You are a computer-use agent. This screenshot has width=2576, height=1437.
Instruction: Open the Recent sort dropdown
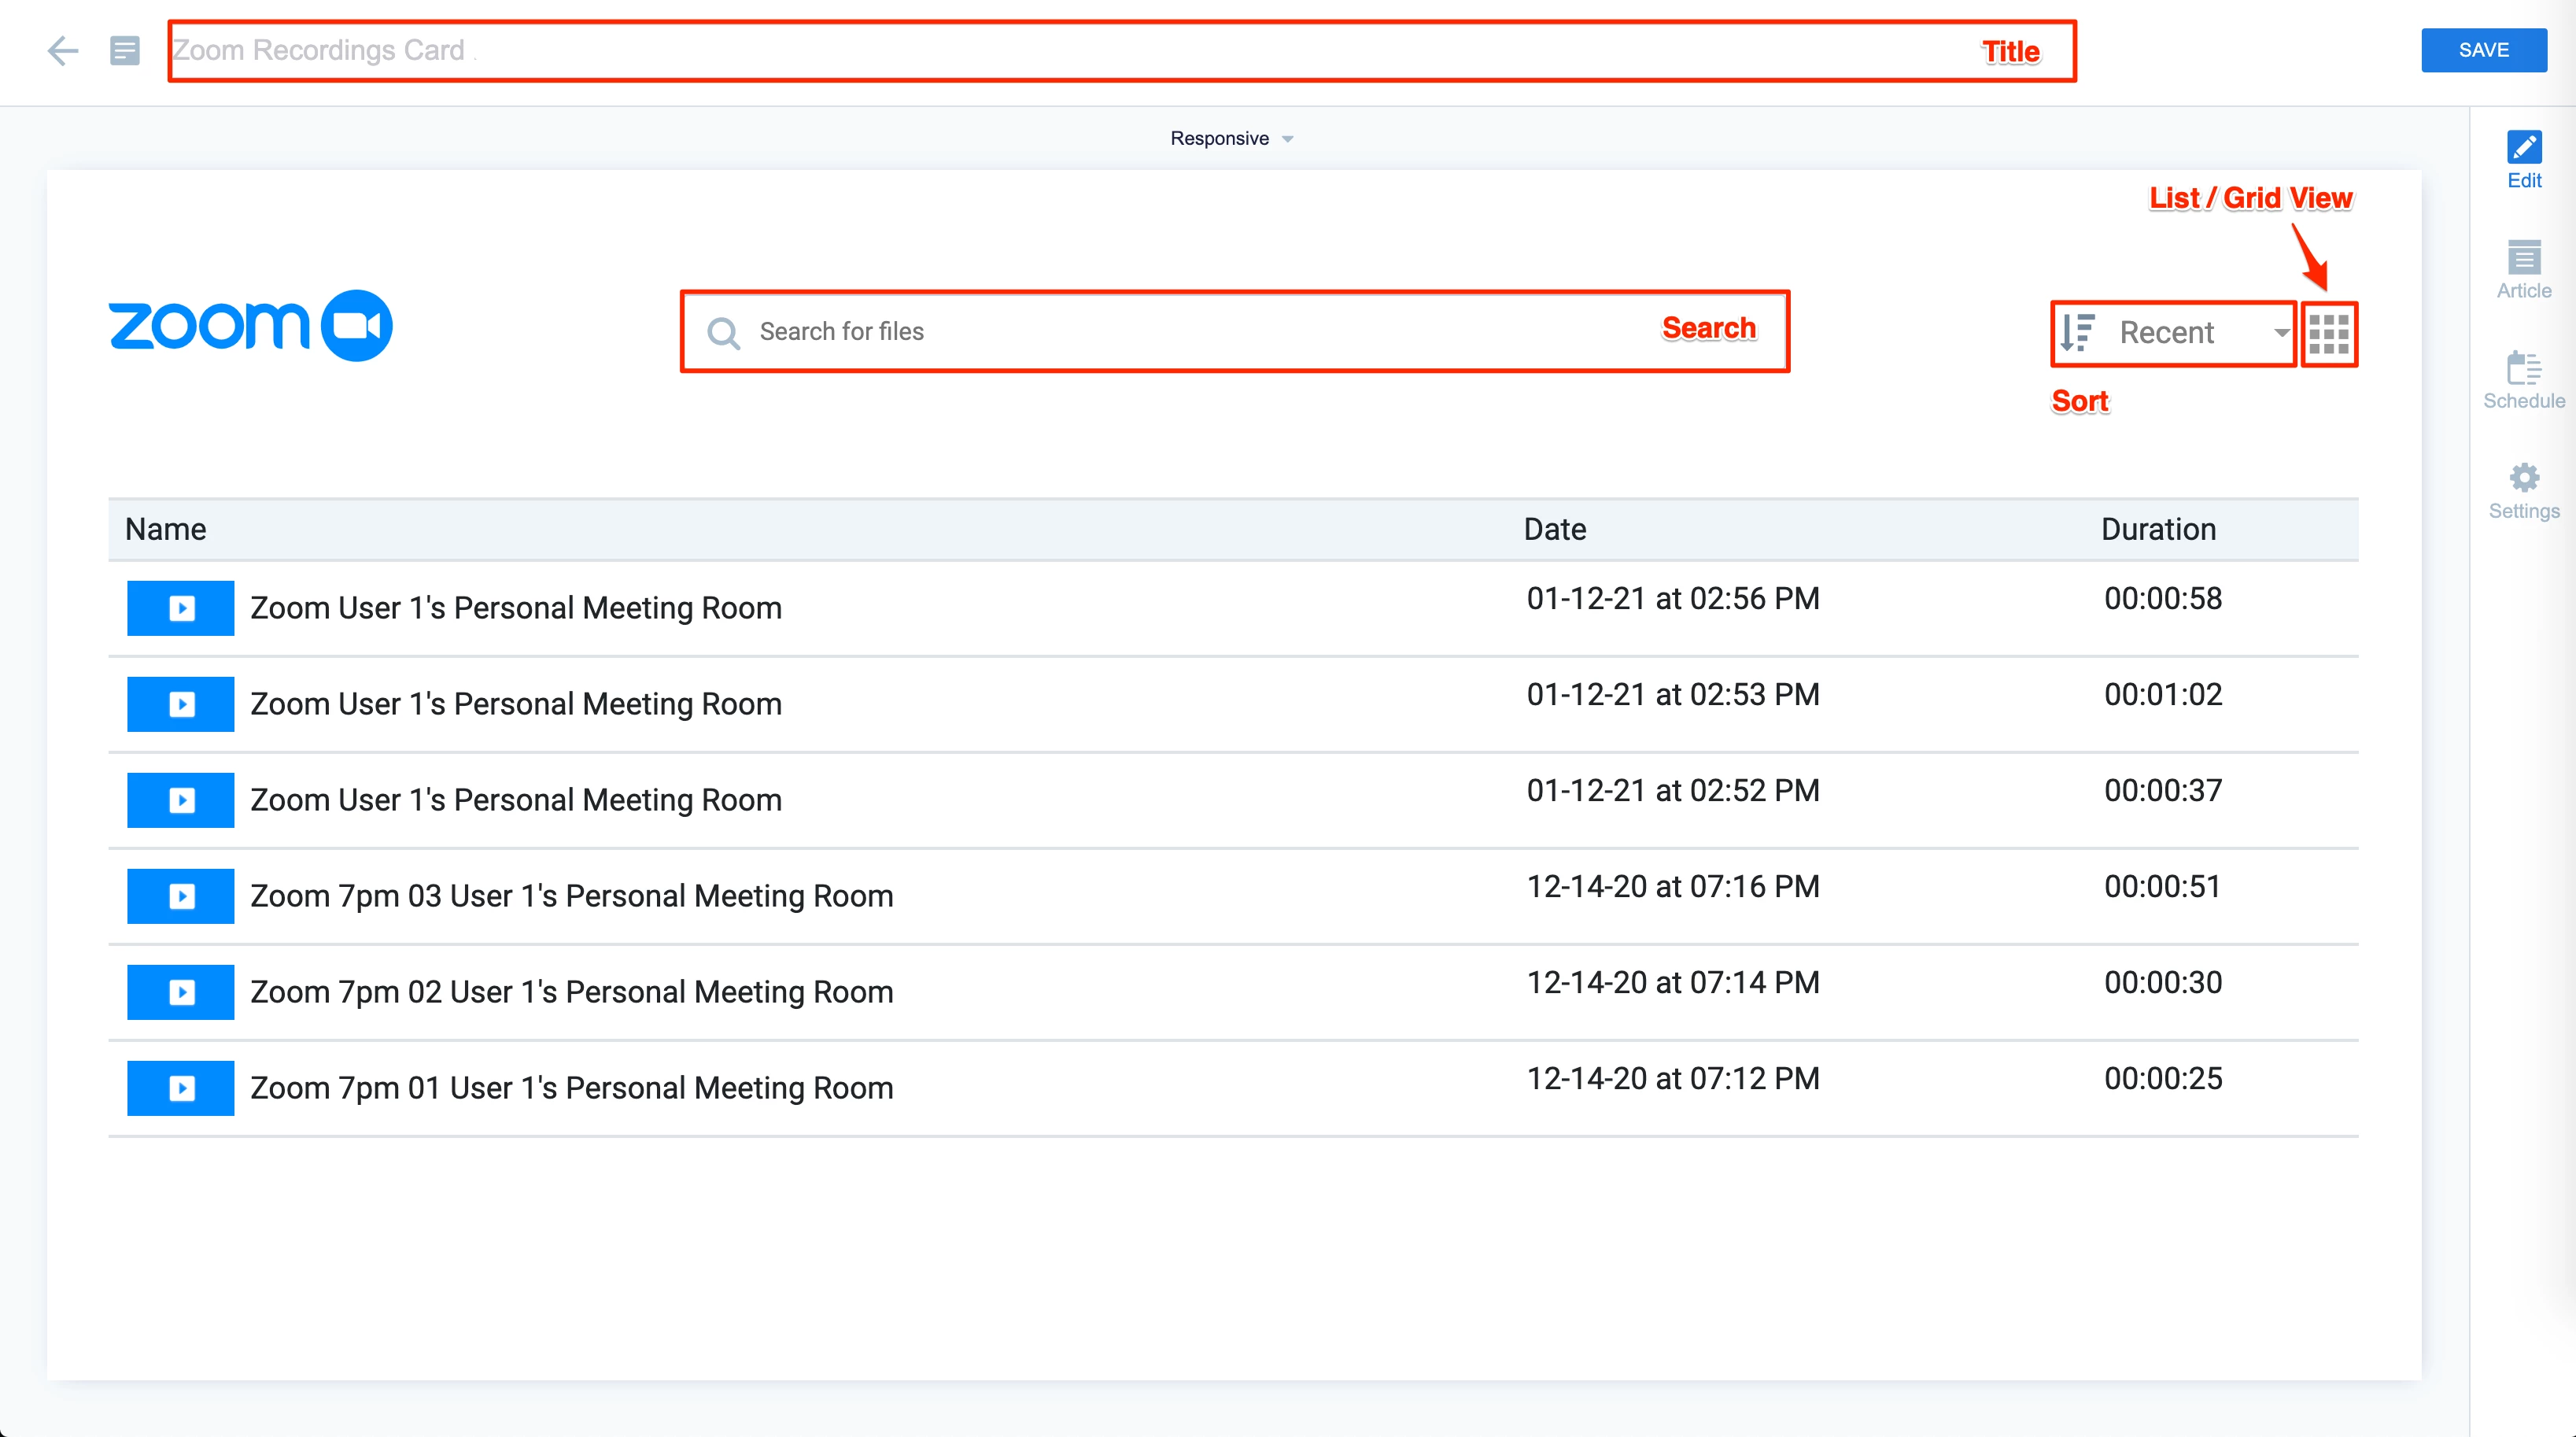click(2190, 332)
